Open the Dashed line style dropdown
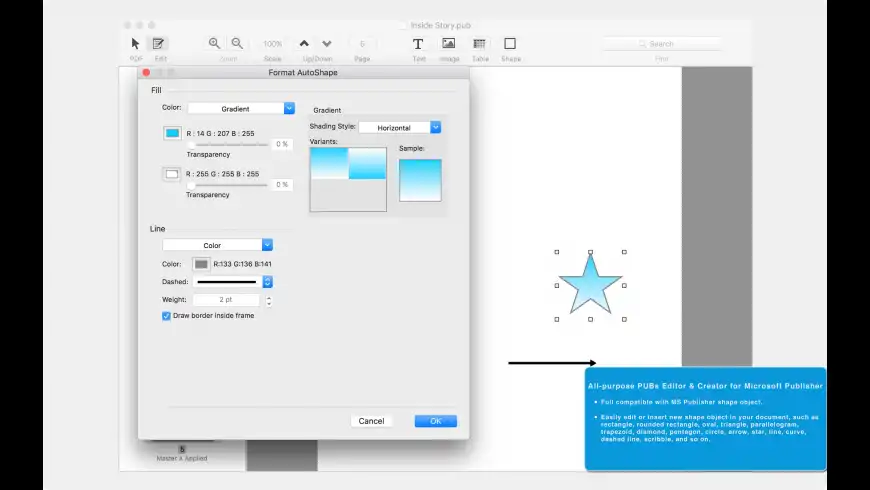Viewport: 870px width, 490px height. (x=232, y=282)
